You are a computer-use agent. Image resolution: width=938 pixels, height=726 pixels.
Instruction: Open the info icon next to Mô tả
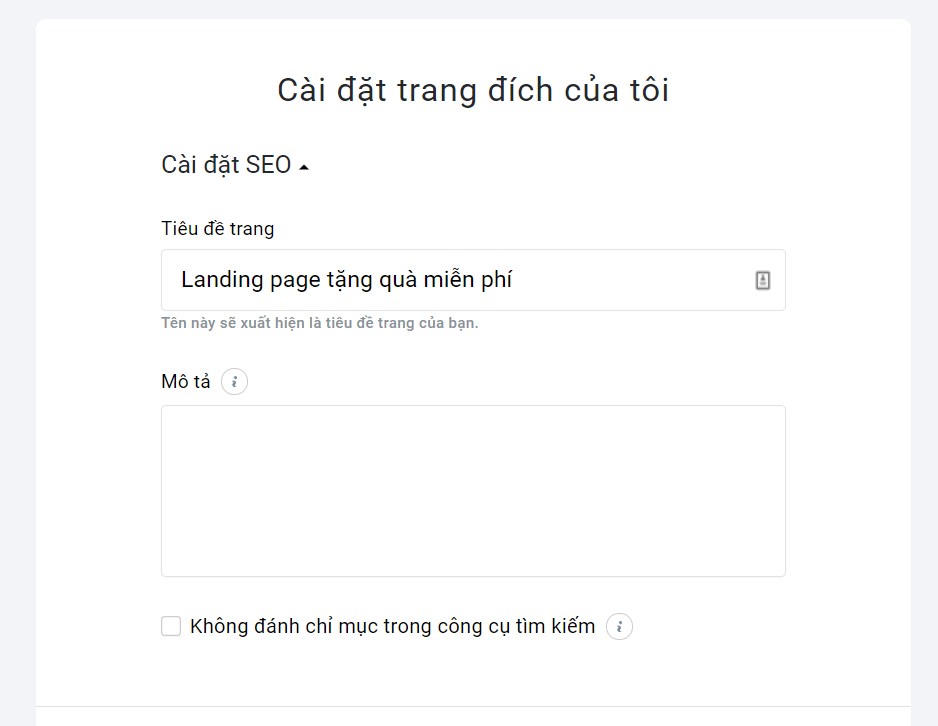coord(234,382)
